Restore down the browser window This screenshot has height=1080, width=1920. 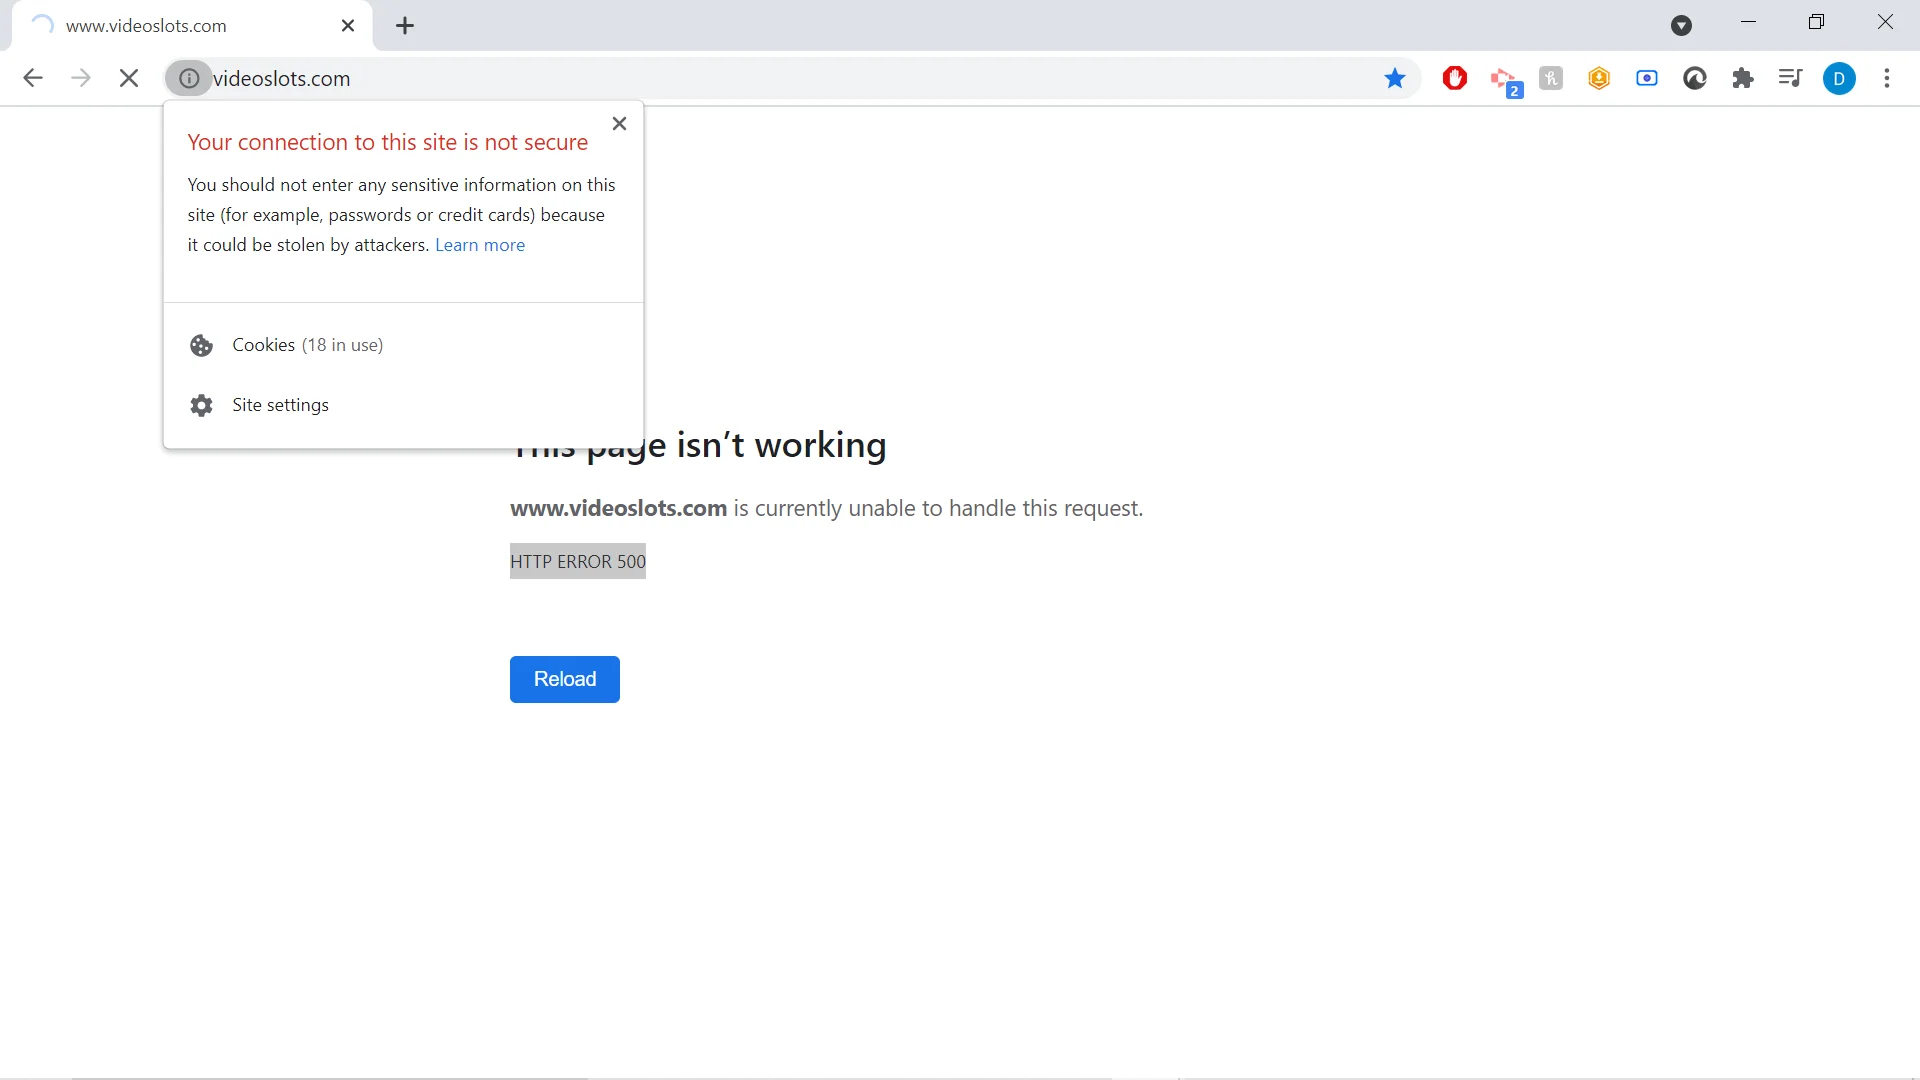[1817, 22]
